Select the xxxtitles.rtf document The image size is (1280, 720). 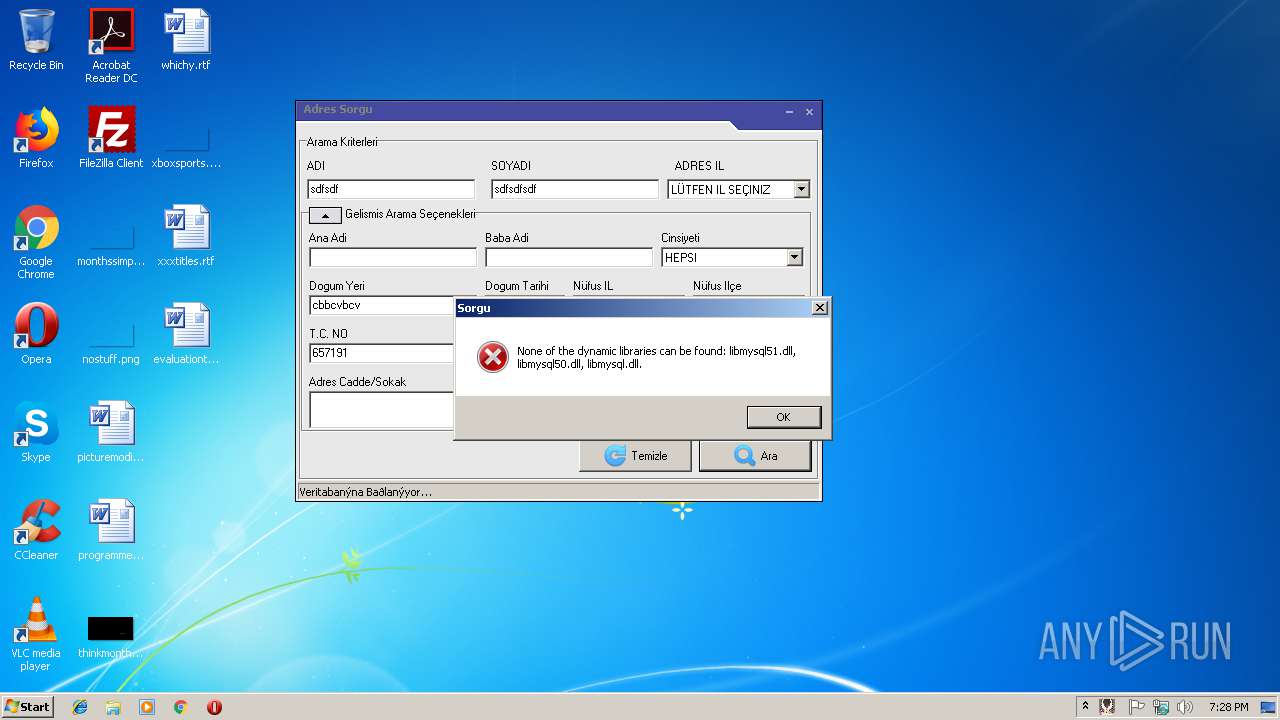[186, 236]
